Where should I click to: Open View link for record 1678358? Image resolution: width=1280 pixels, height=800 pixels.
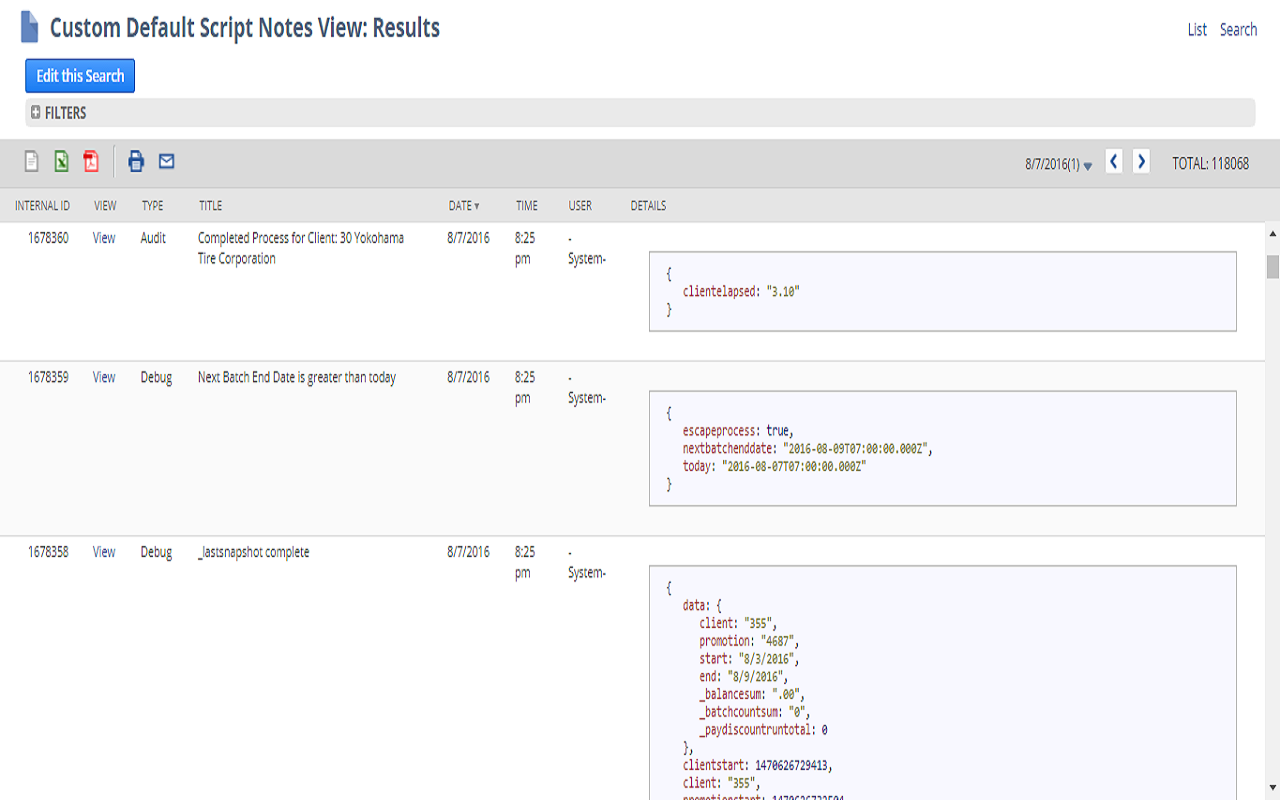104,552
